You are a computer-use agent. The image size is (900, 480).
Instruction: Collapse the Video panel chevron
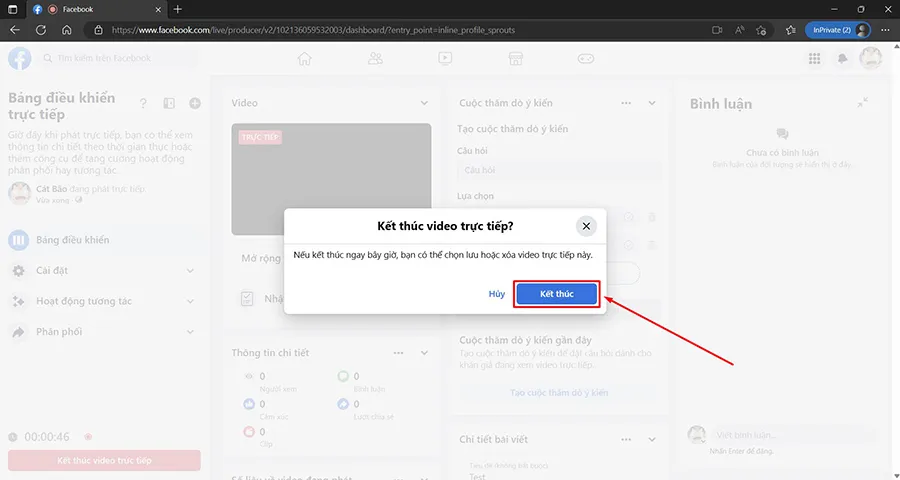click(424, 103)
